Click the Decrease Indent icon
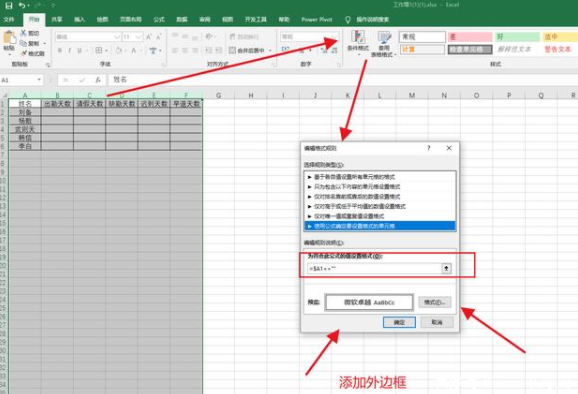Screen dimensions: 578x394 (209, 50)
